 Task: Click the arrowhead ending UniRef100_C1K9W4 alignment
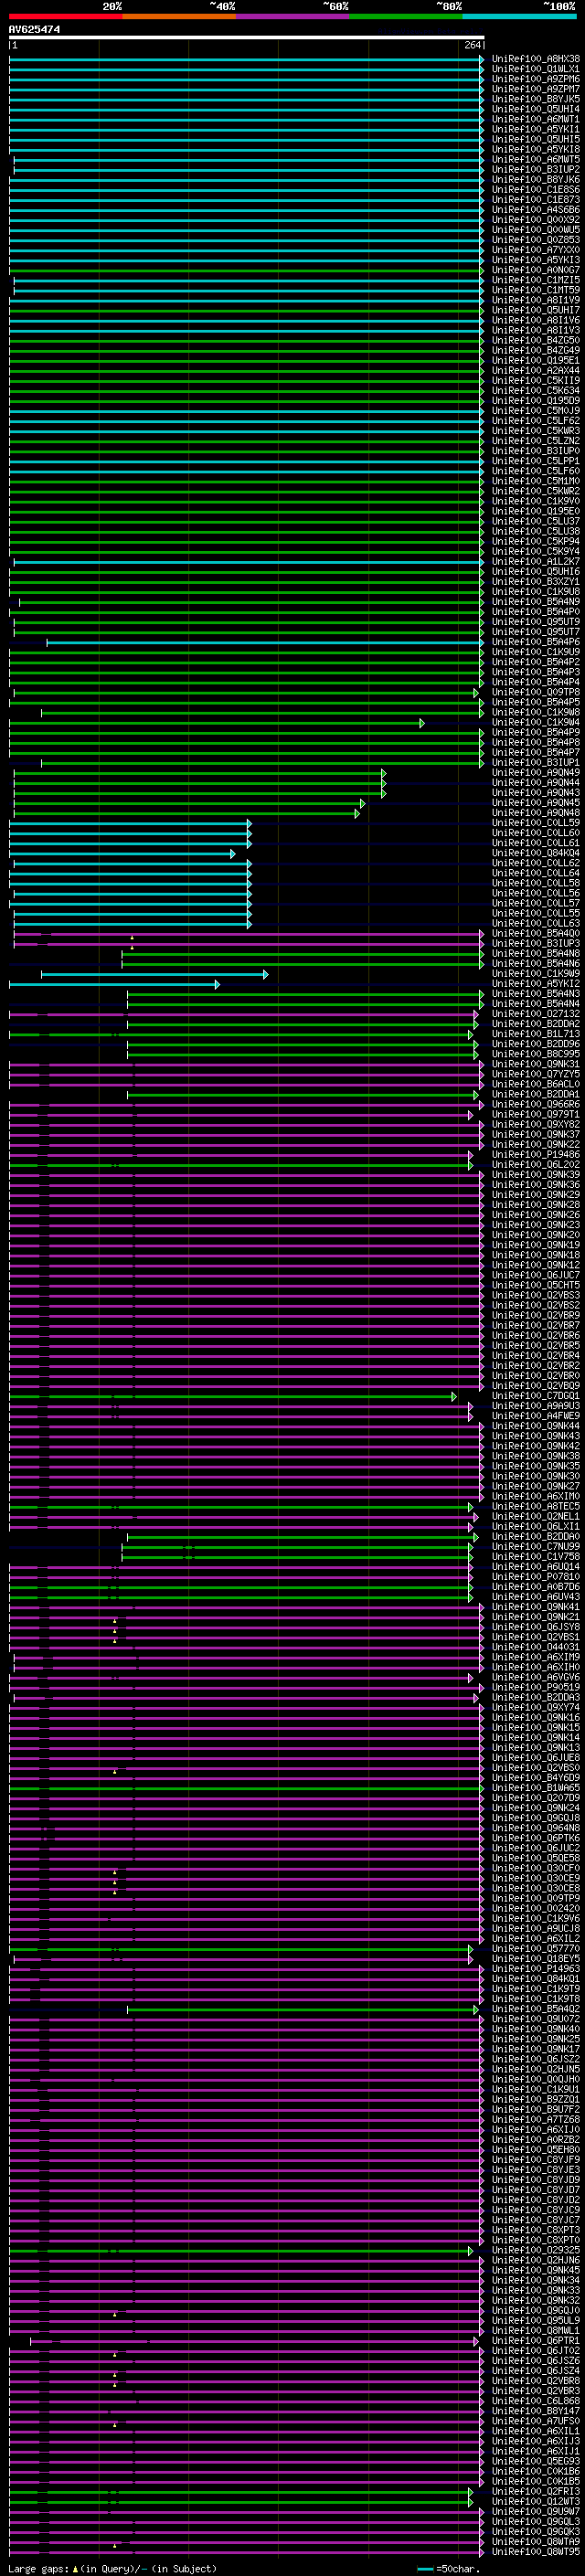click(422, 723)
